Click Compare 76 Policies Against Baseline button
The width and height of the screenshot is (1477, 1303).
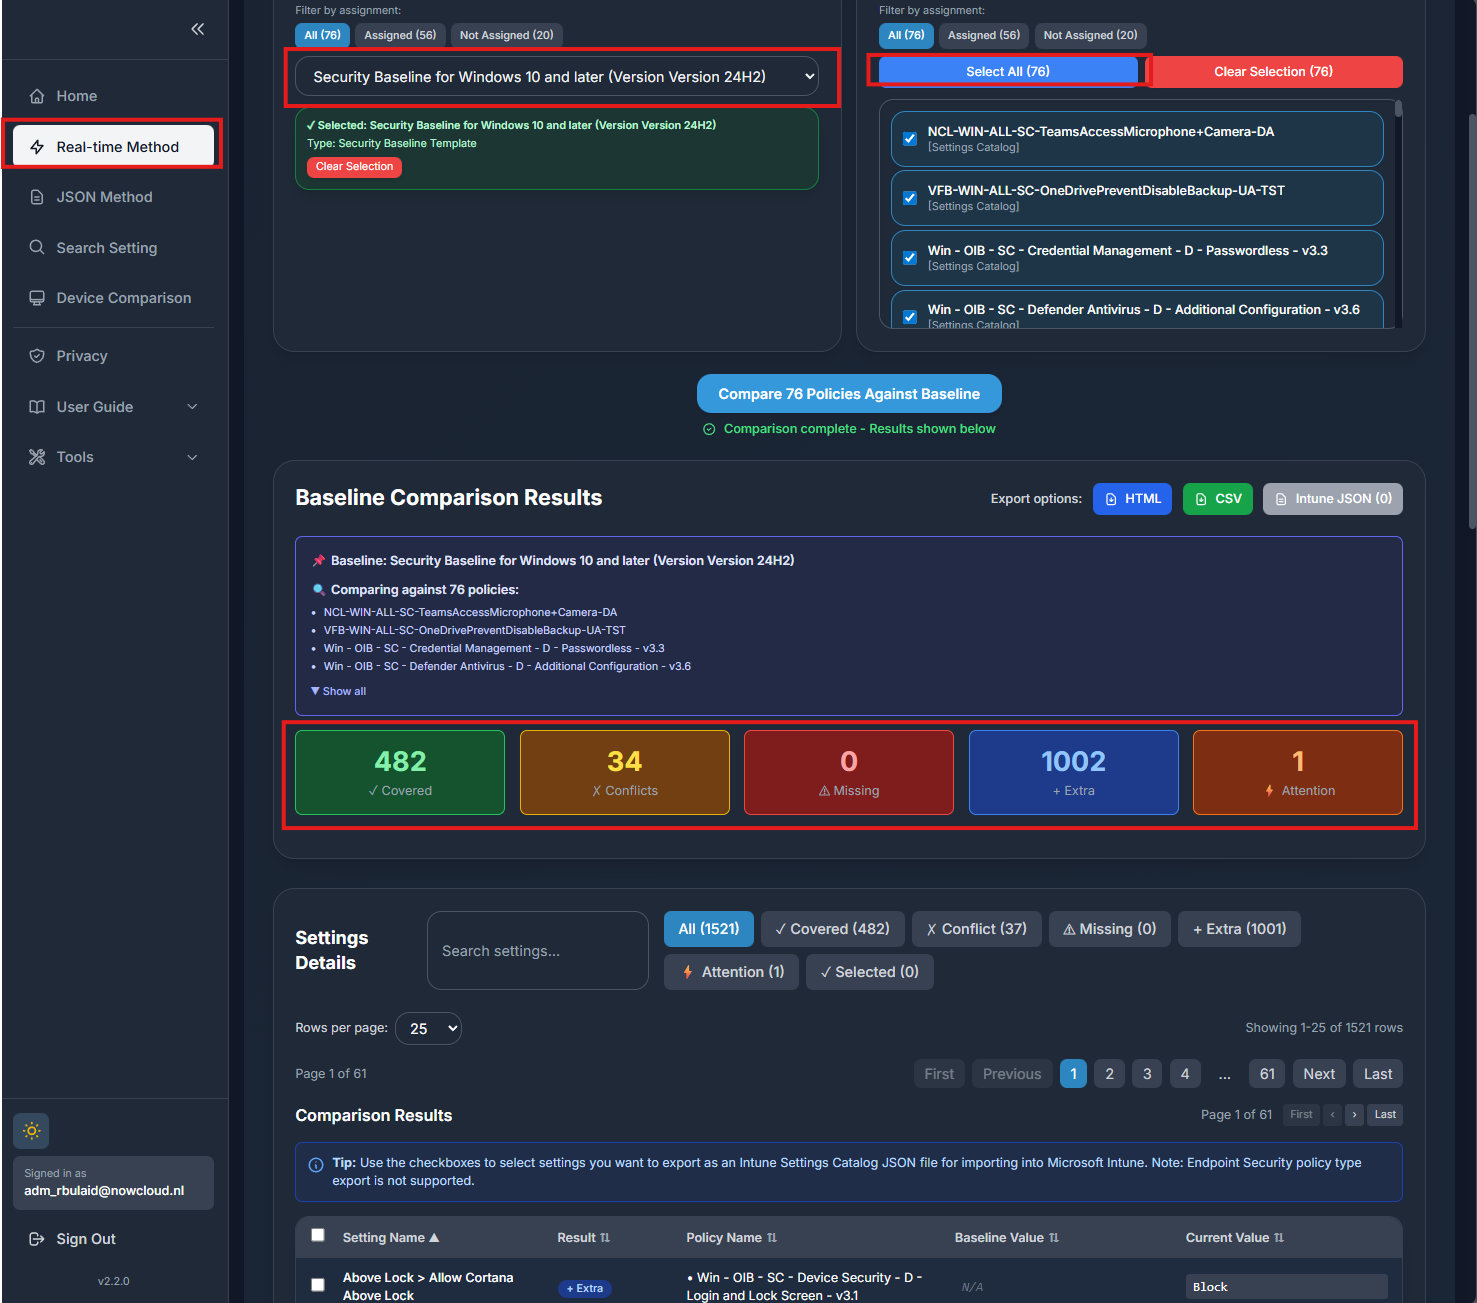(849, 394)
